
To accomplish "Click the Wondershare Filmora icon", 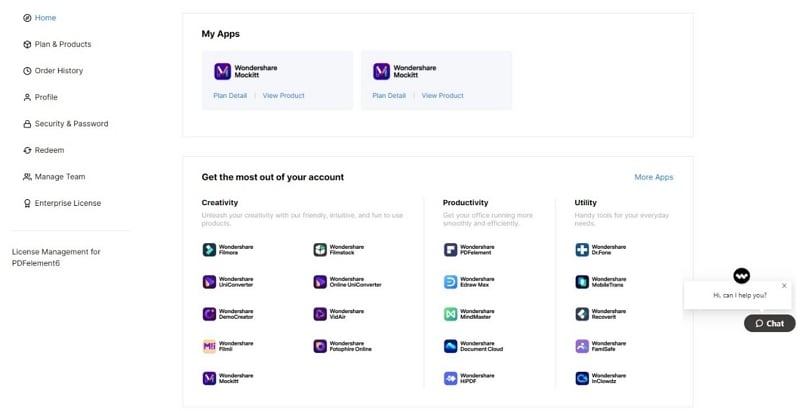I will coord(209,250).
